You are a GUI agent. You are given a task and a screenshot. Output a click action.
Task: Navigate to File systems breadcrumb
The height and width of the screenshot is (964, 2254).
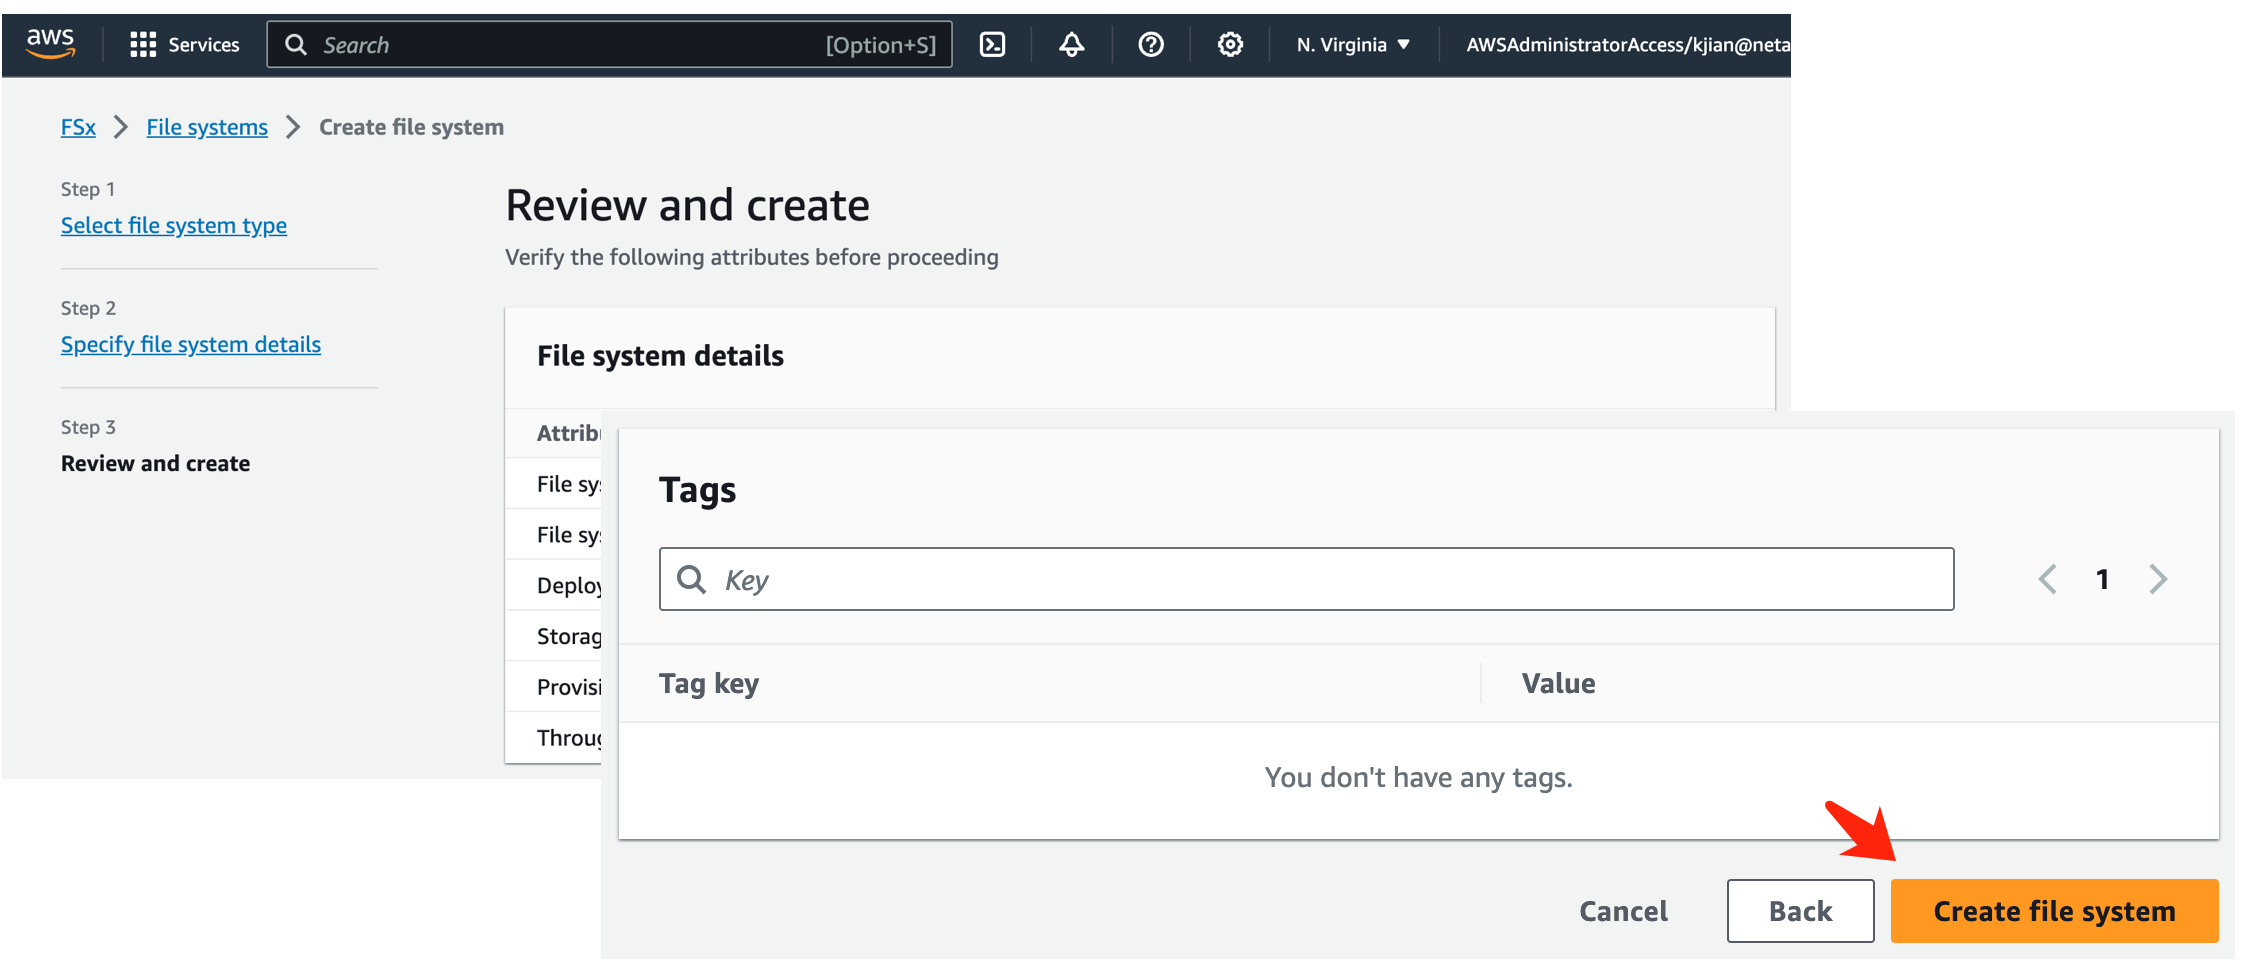click(x=207, y=128)
